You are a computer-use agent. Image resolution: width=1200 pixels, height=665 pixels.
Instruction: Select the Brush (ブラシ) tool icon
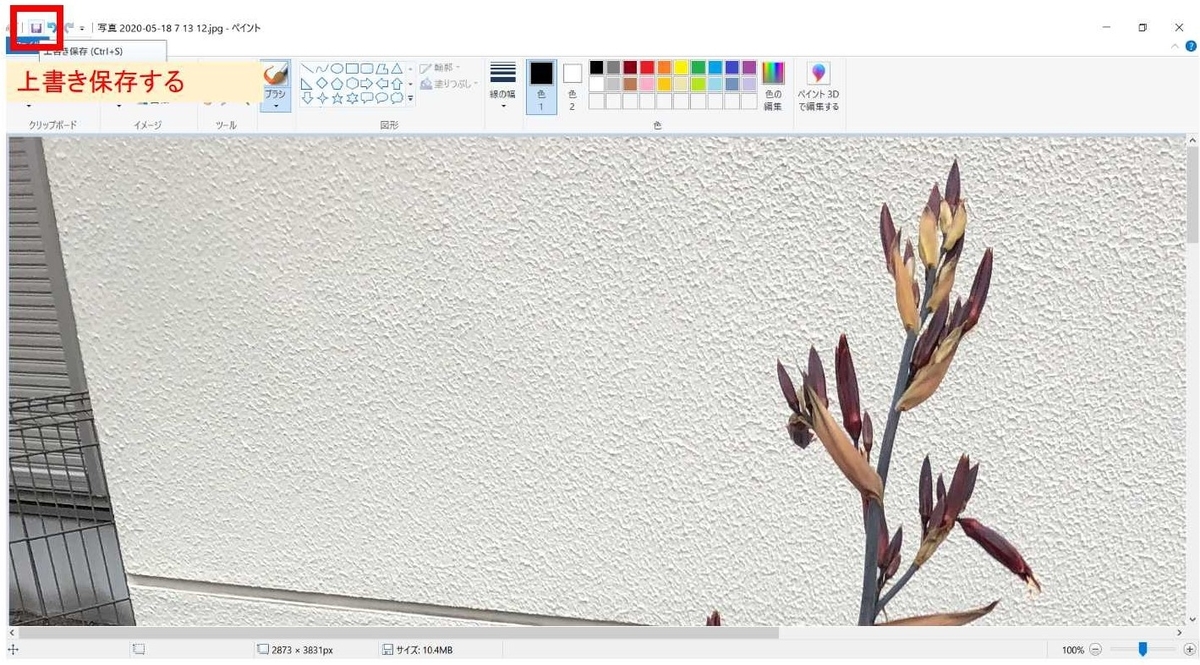tap(275, 75)
